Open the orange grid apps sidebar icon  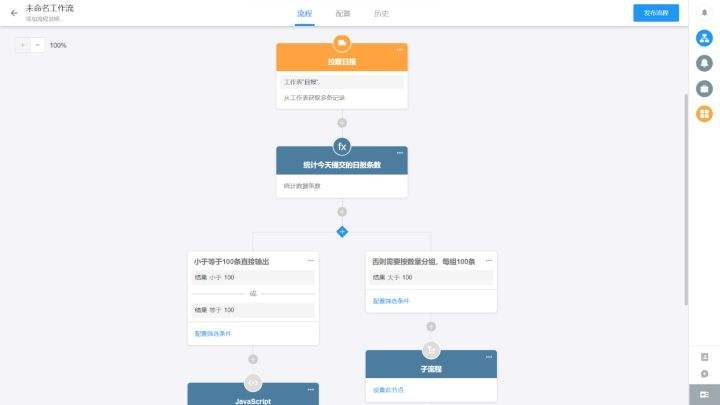(704, 113)
